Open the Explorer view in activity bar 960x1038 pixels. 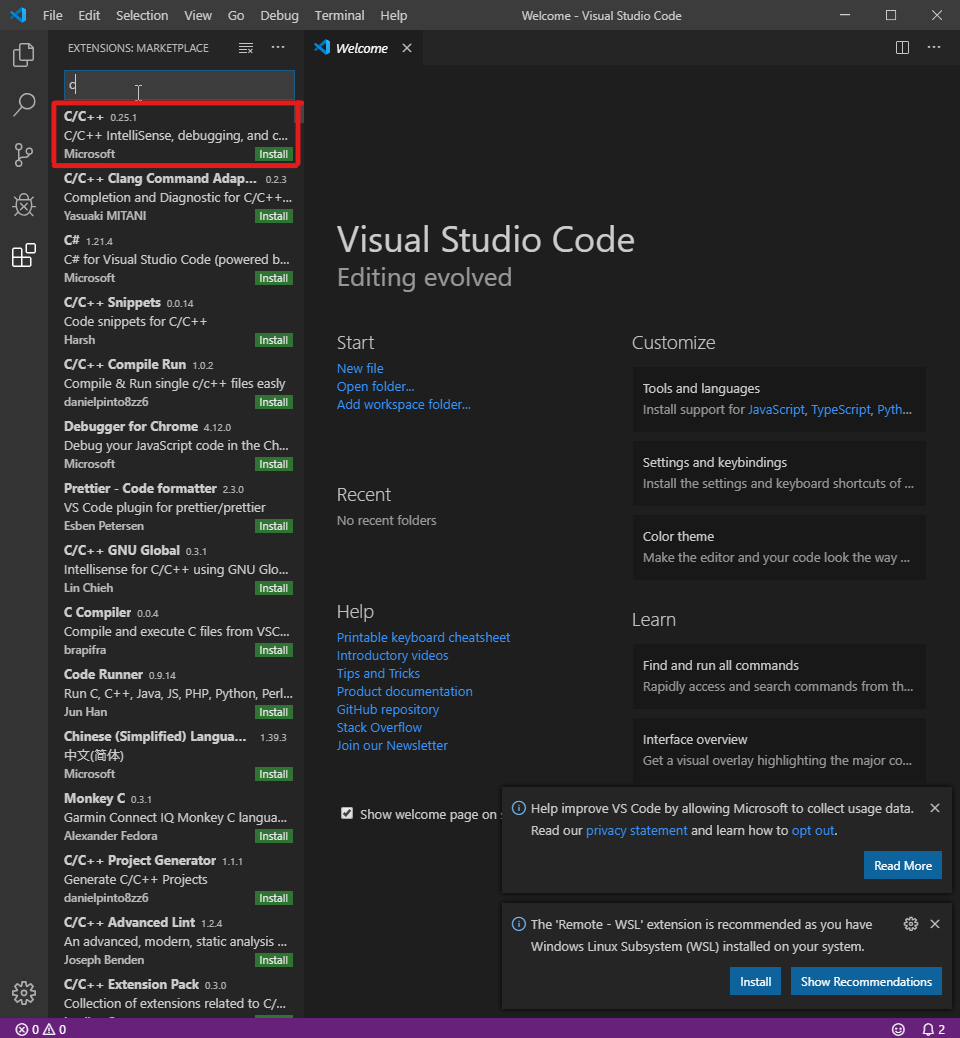(24, 54)
